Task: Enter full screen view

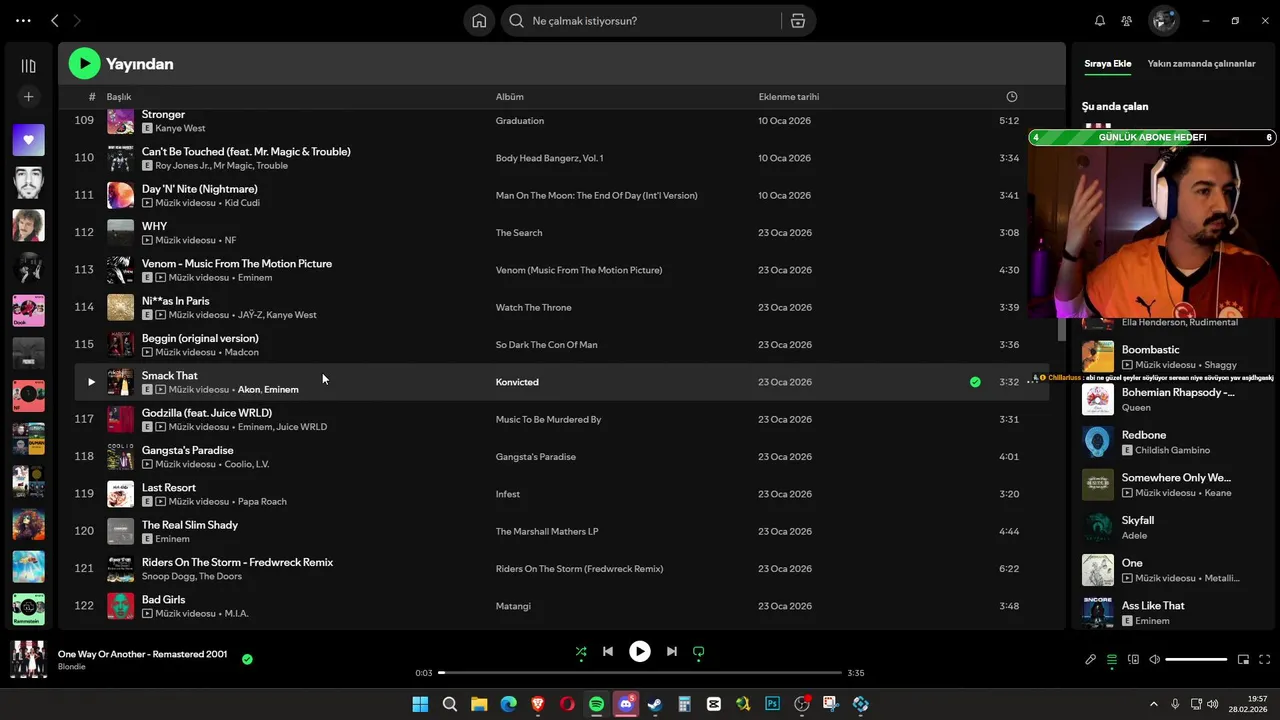Action: click(1265, 660)
